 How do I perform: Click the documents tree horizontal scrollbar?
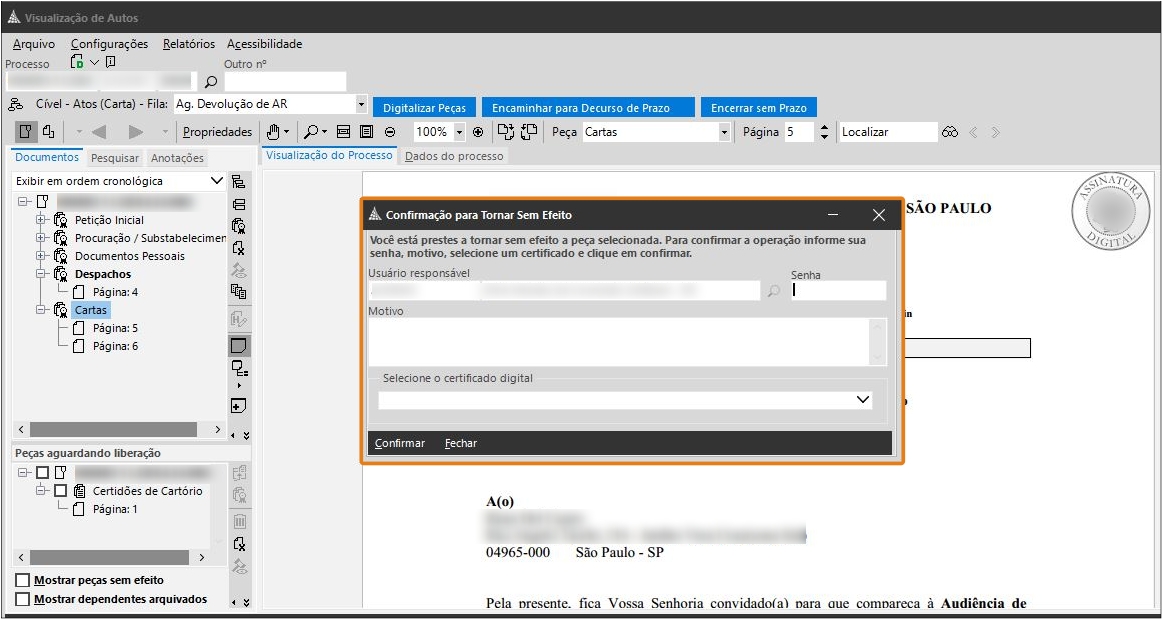[110, 429]
